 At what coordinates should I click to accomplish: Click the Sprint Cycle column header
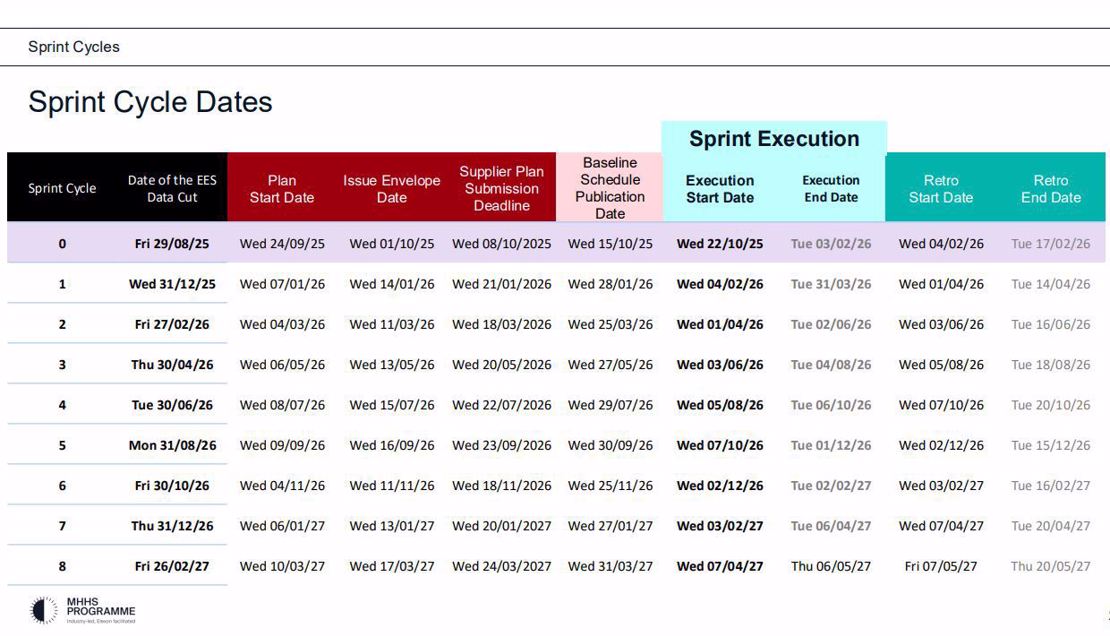(62, 188)
